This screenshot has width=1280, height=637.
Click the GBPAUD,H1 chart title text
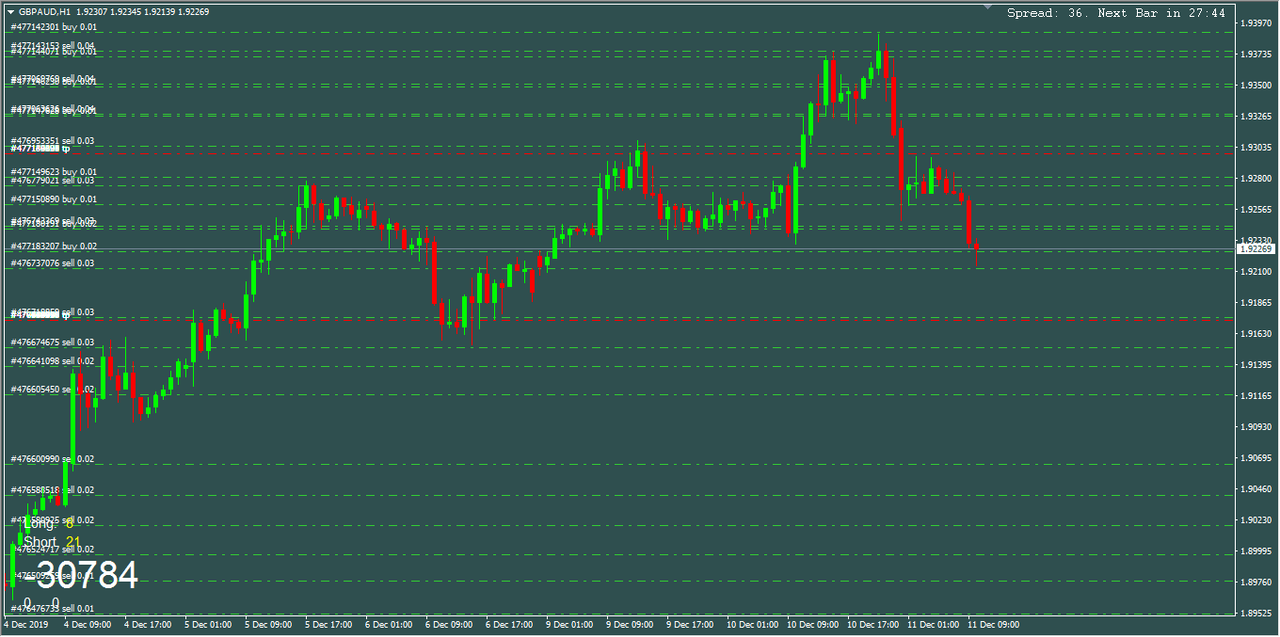44,12
